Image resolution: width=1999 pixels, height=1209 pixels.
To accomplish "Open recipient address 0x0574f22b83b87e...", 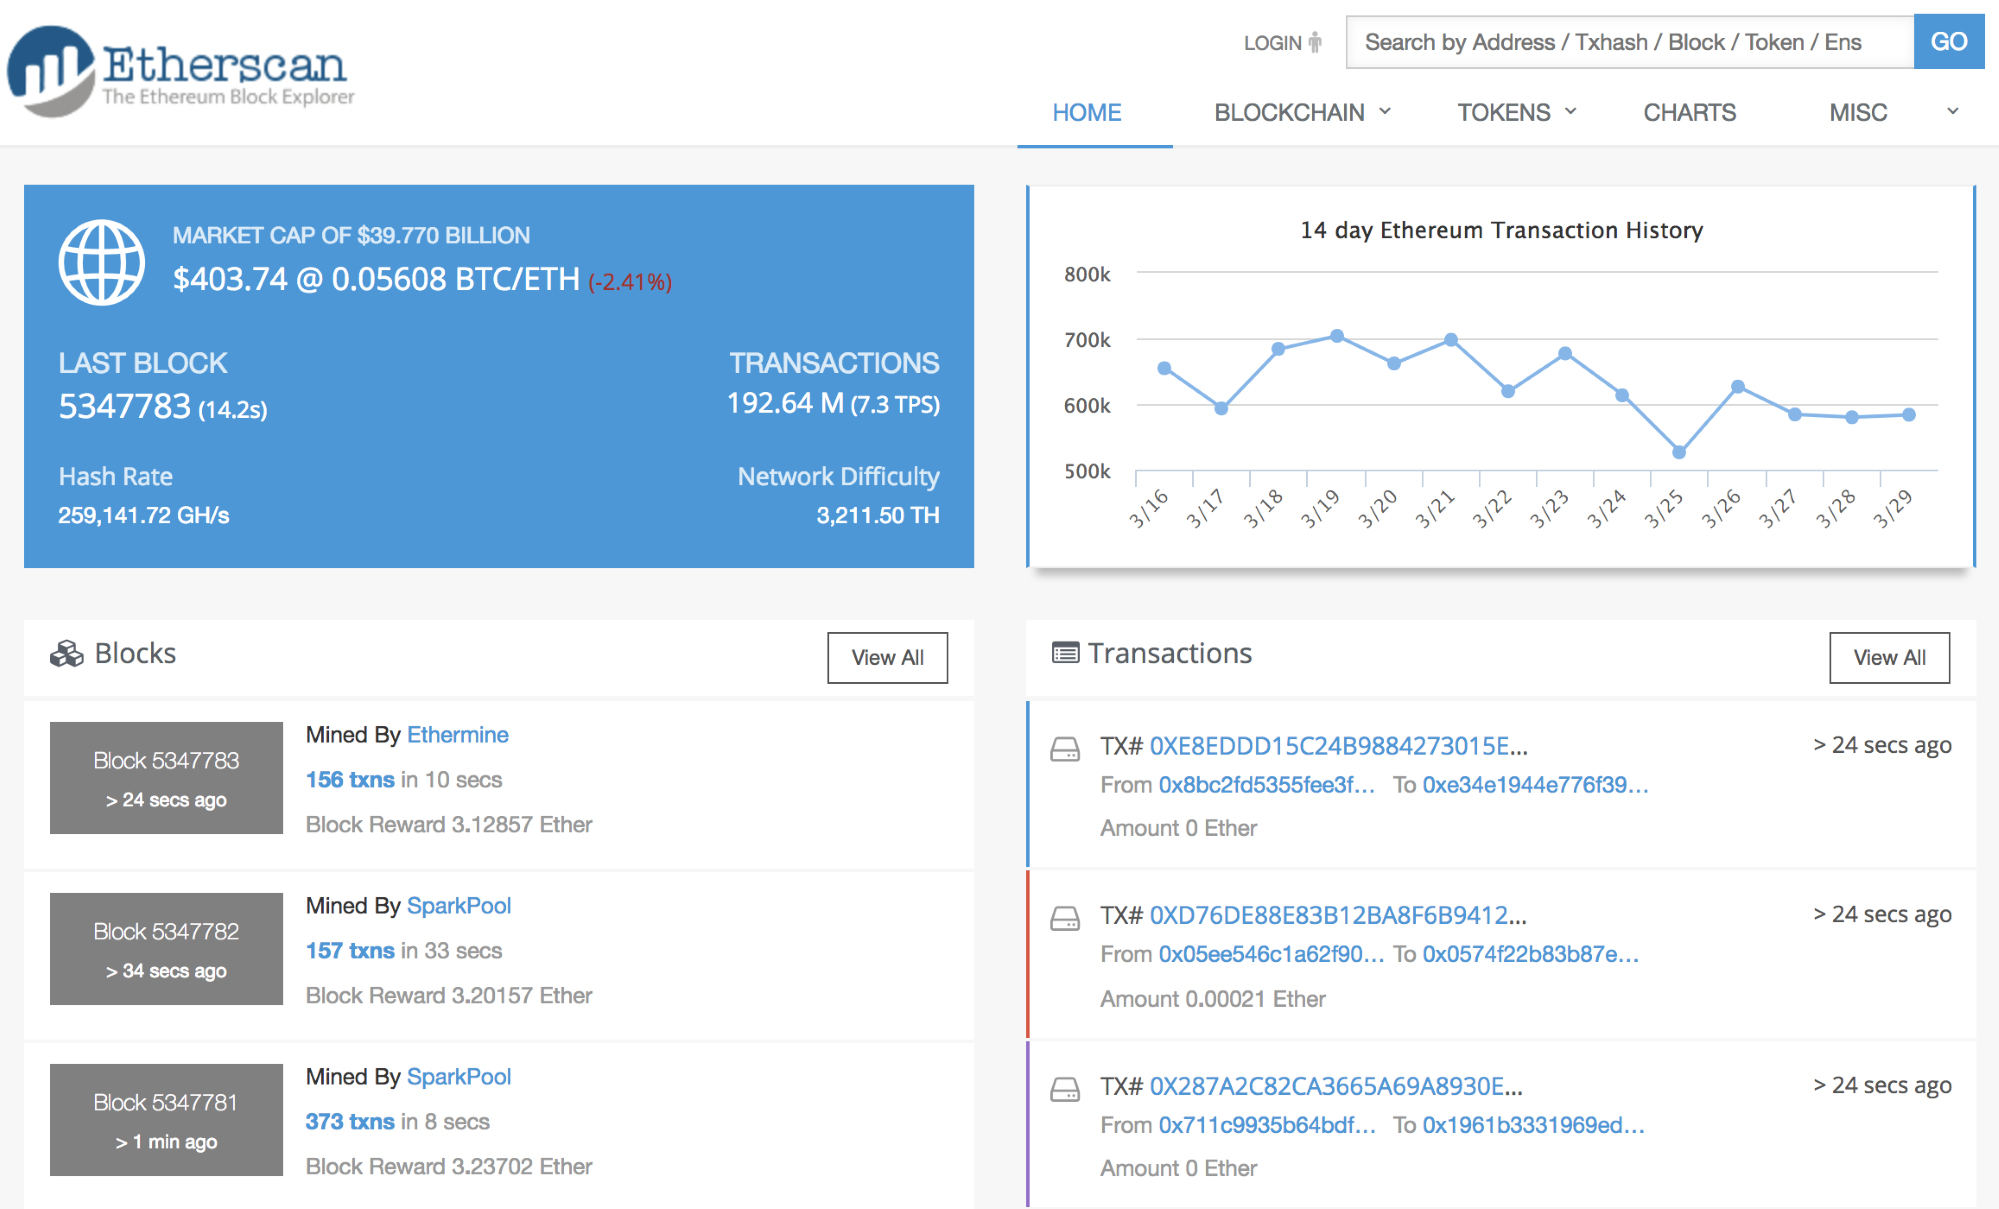I will pyautogui.click(x=1531, y=954).
